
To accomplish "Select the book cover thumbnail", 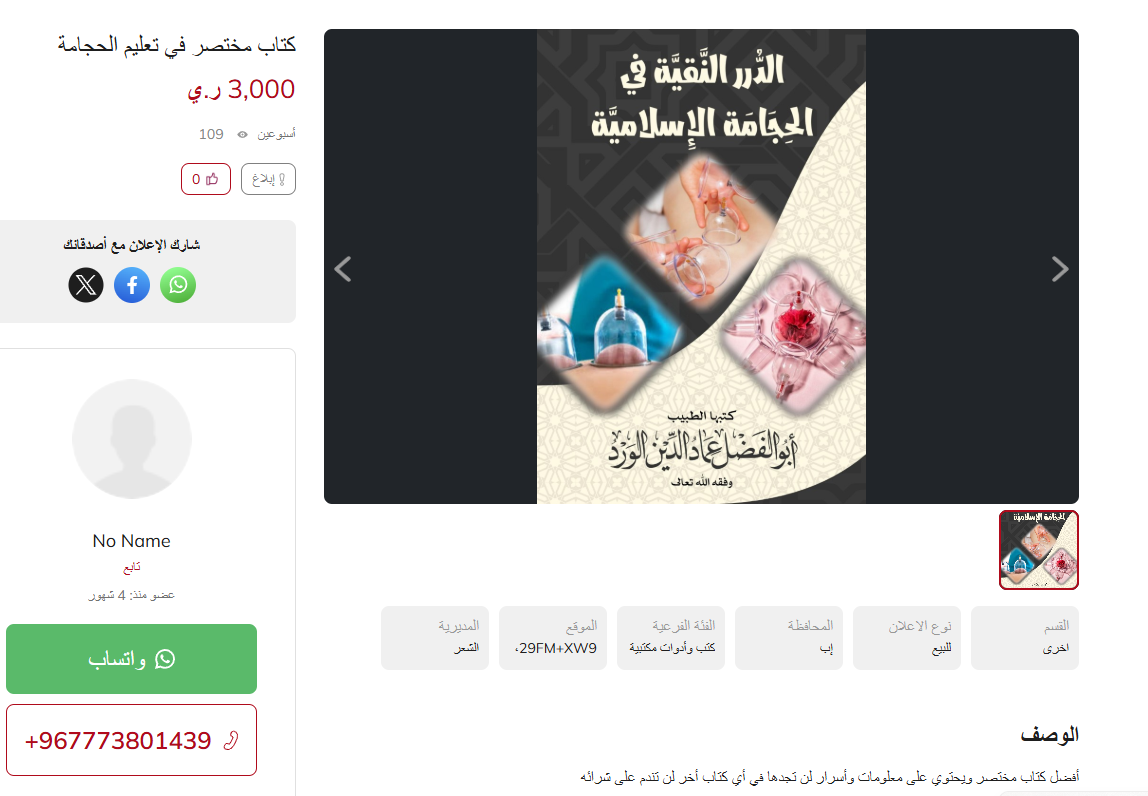I will click(x=1038, y=550).
